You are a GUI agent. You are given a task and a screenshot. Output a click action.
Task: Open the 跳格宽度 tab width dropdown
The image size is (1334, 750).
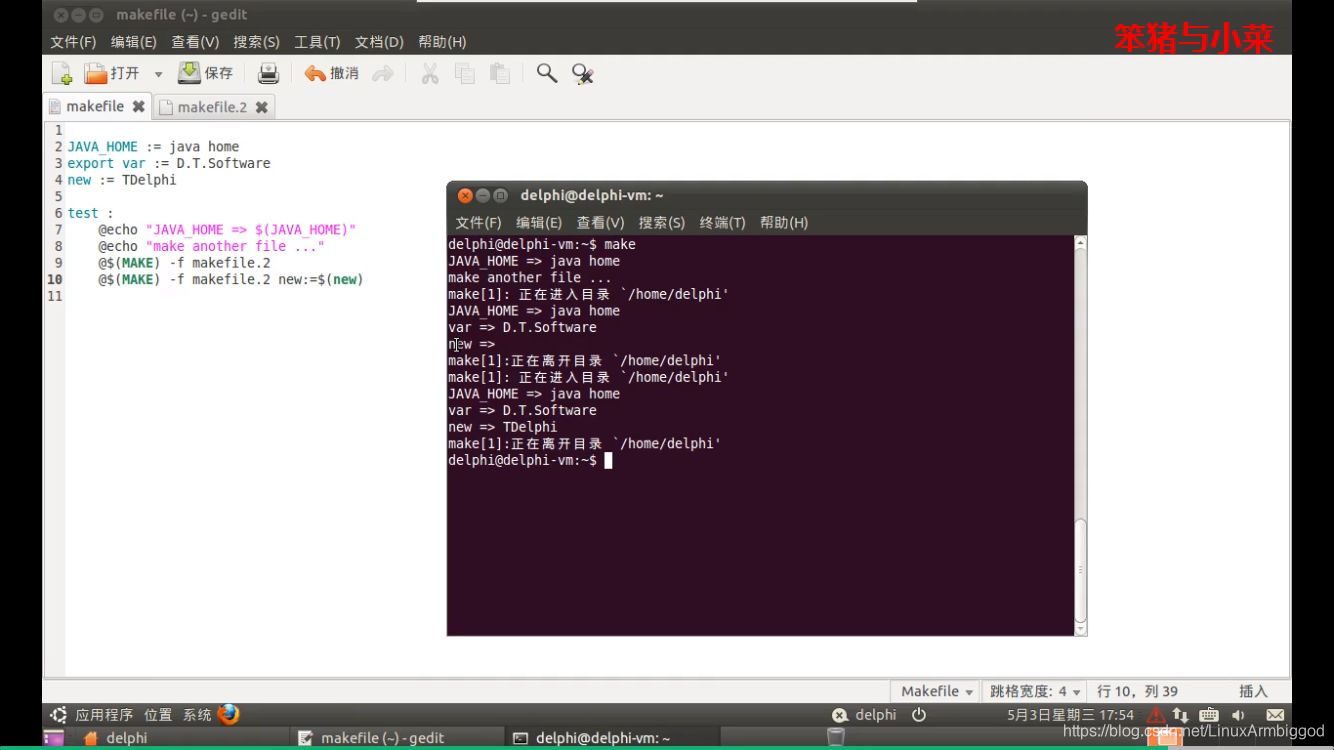(x=1036, y=691)
